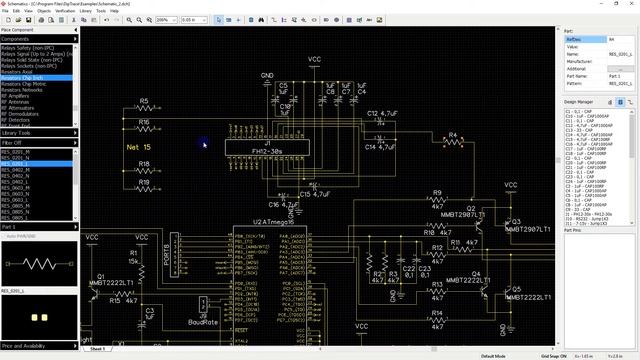The height and width of the screenshot is (360, 640).
Task: Open the File menu
Action: tap(5, 11)
